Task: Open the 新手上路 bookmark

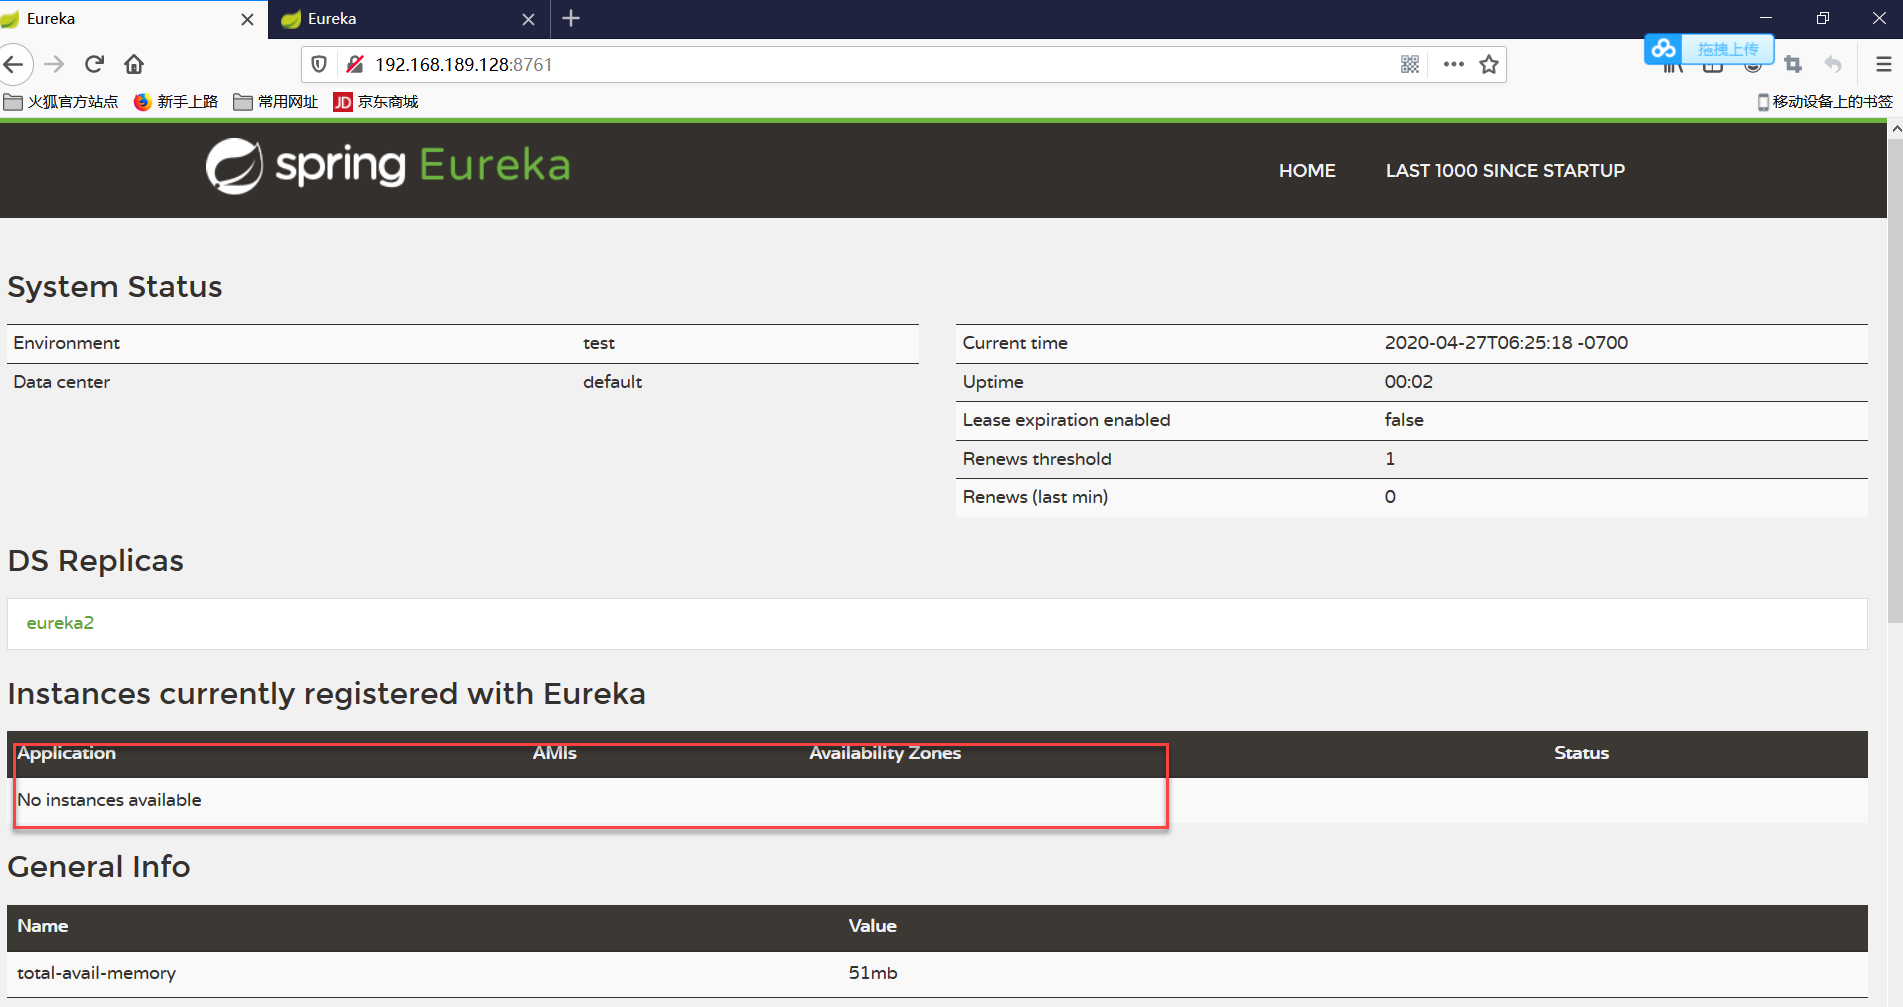Action: pos(176,101)
